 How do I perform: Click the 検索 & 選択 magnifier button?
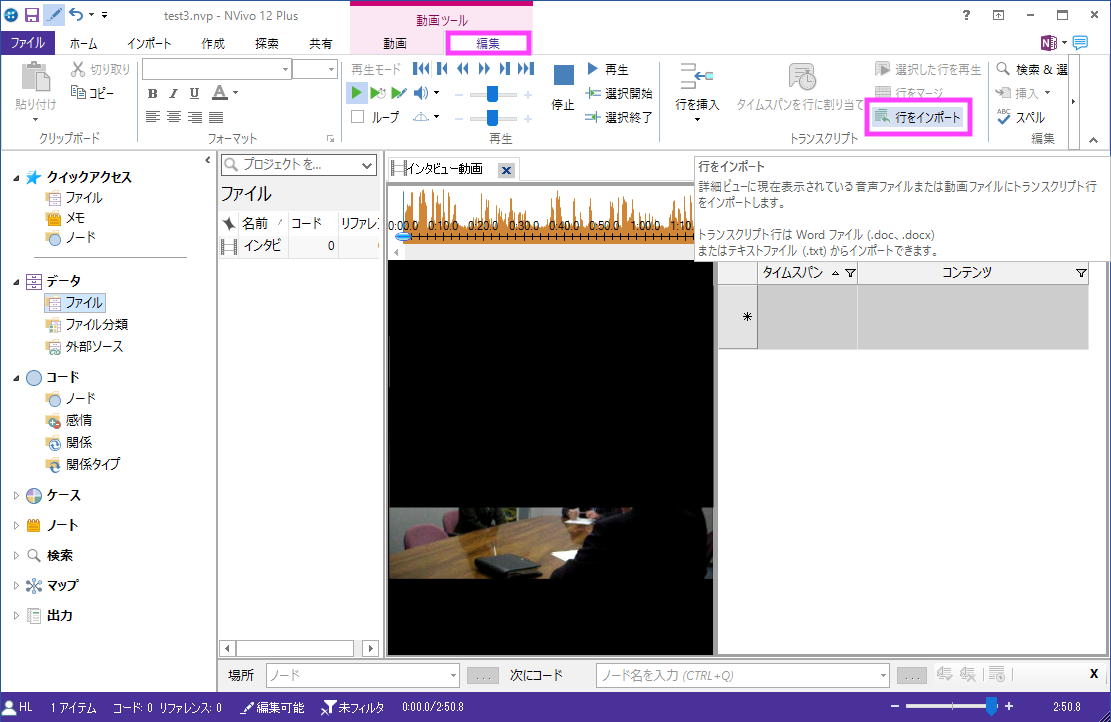tap(1032, 69)
